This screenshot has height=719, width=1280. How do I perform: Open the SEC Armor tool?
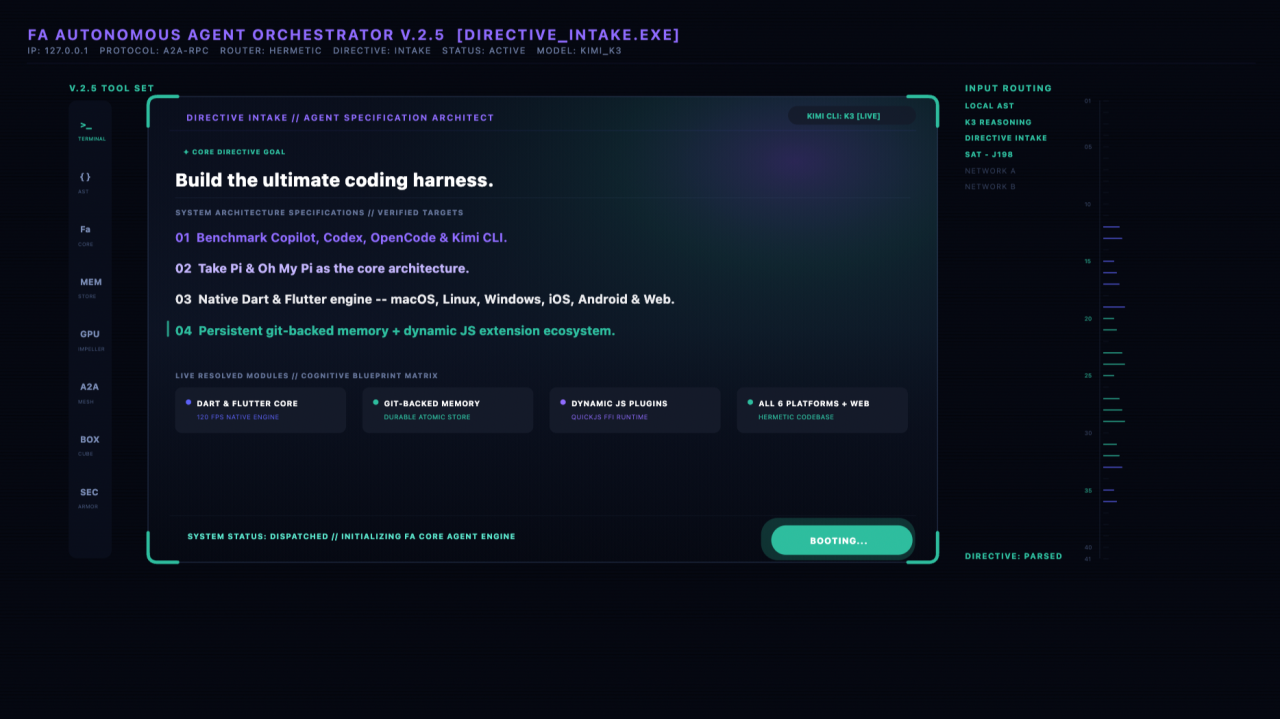90,498
